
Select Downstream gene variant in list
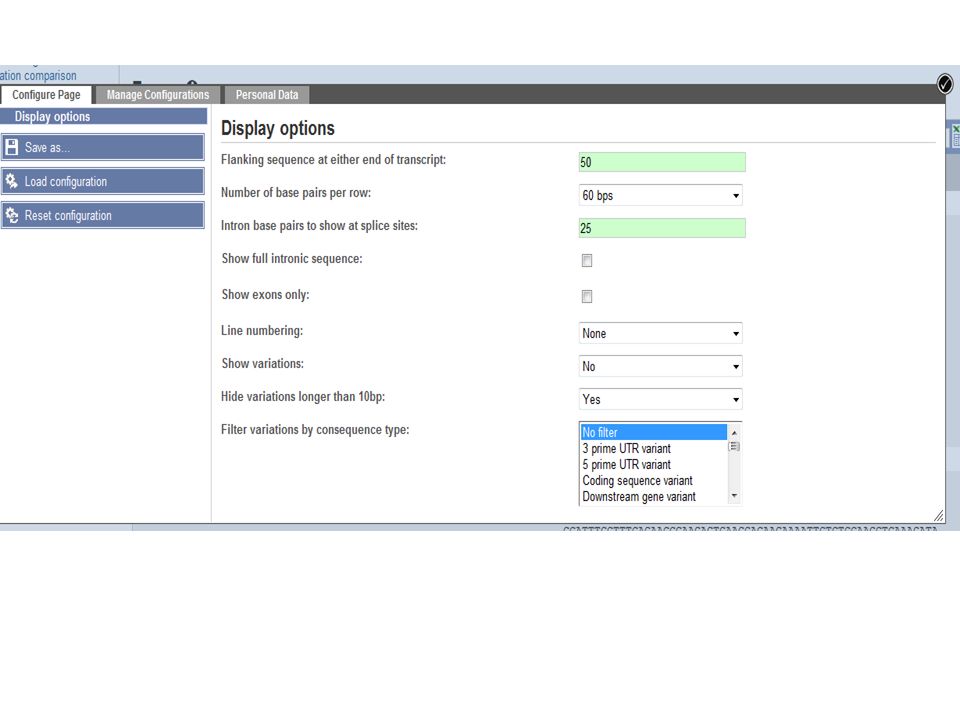653,497
